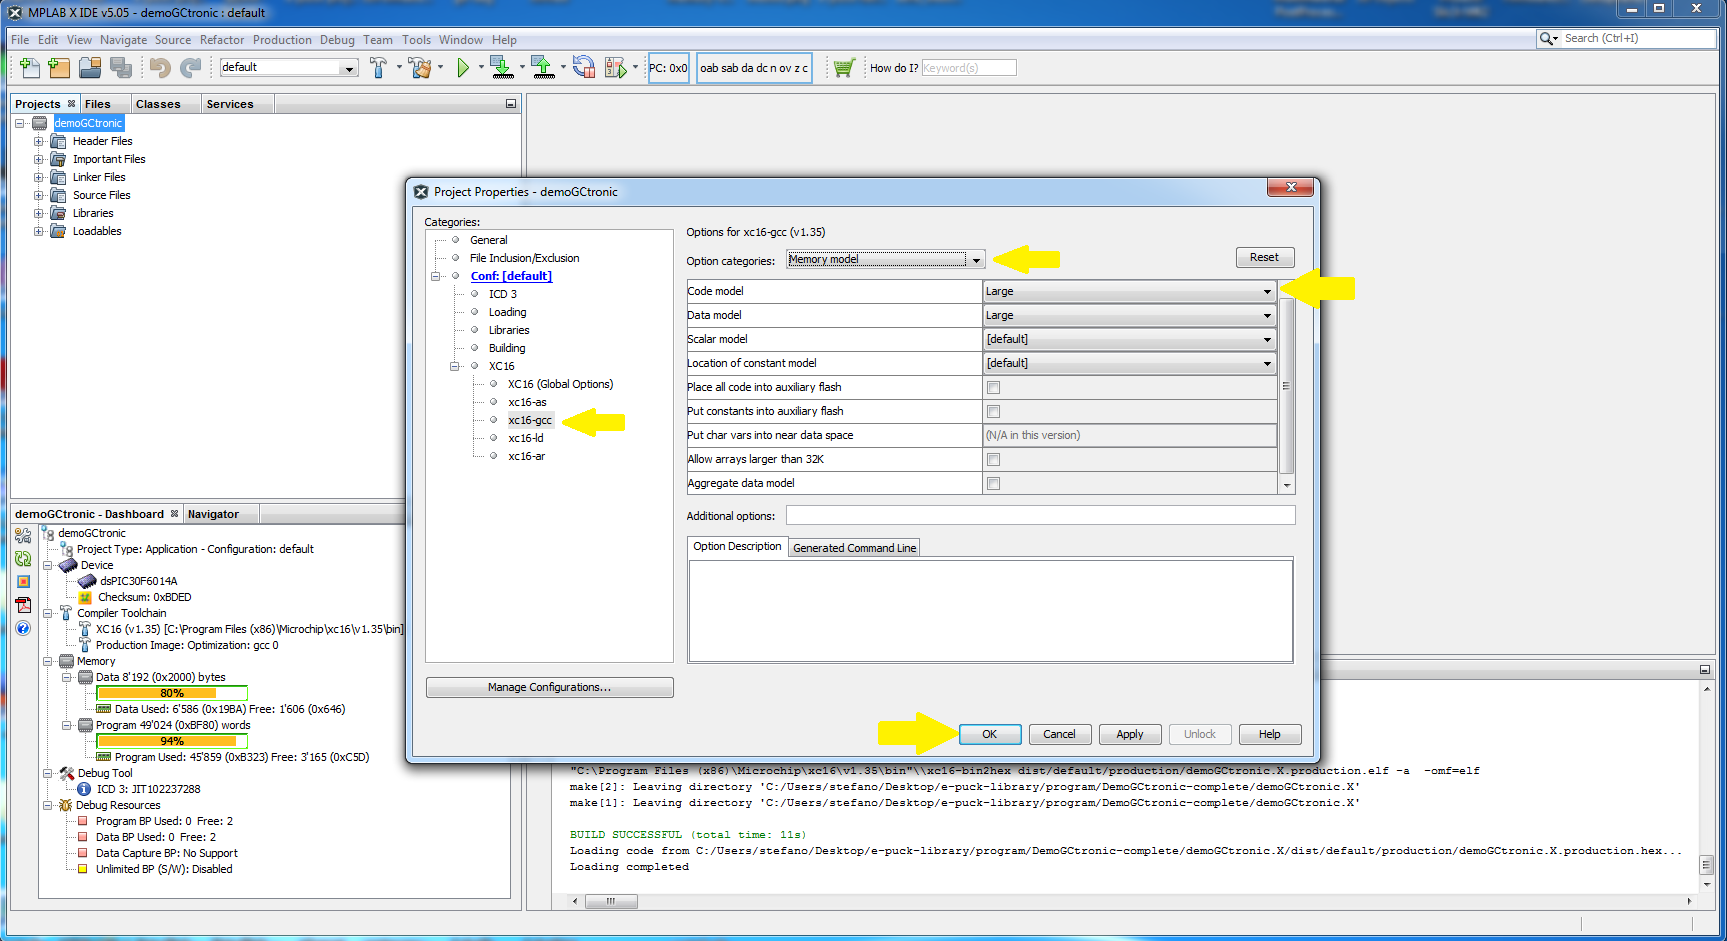Check Allow arrays larger than 32K
Viewport: 1727px width, 941px height.
tap(993, 459)
